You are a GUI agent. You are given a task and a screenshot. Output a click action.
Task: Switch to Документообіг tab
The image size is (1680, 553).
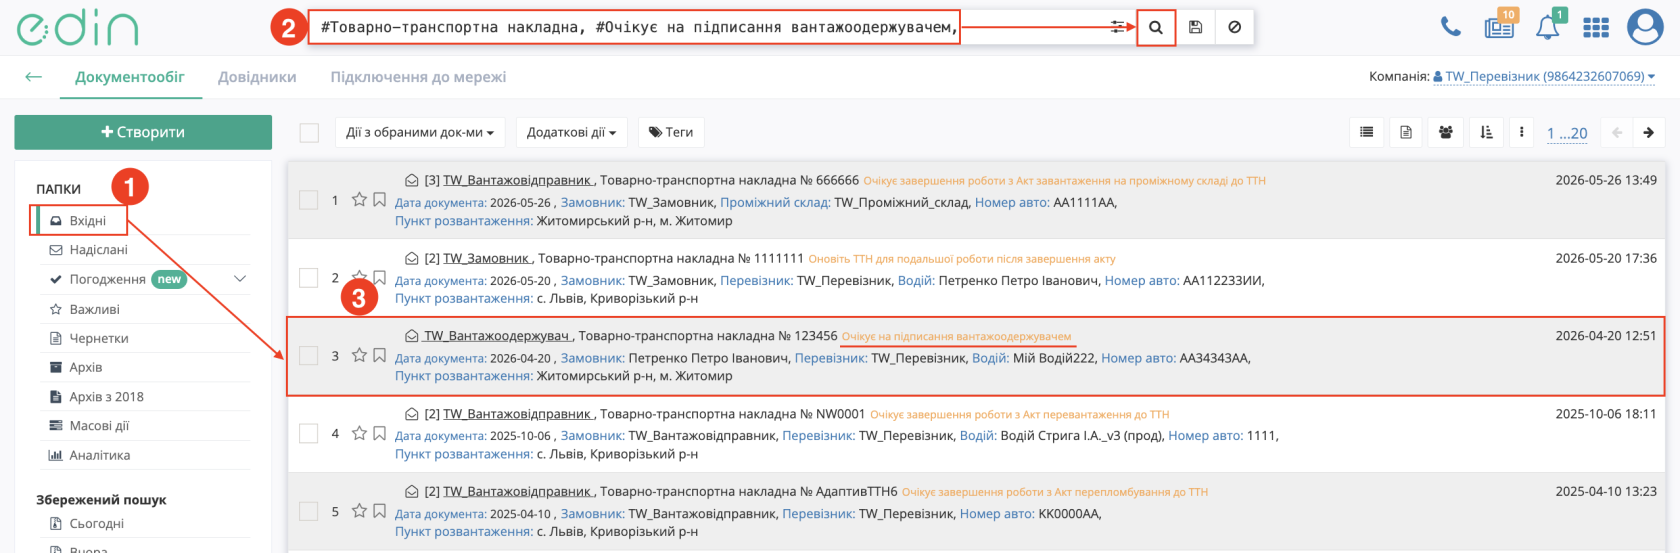(x=130, y=77)
